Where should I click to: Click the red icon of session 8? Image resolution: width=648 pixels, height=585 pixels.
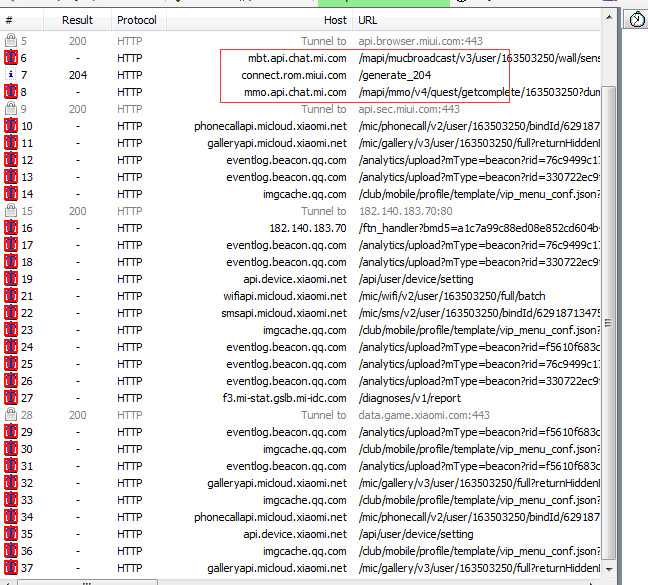click(x=11, y=92)
